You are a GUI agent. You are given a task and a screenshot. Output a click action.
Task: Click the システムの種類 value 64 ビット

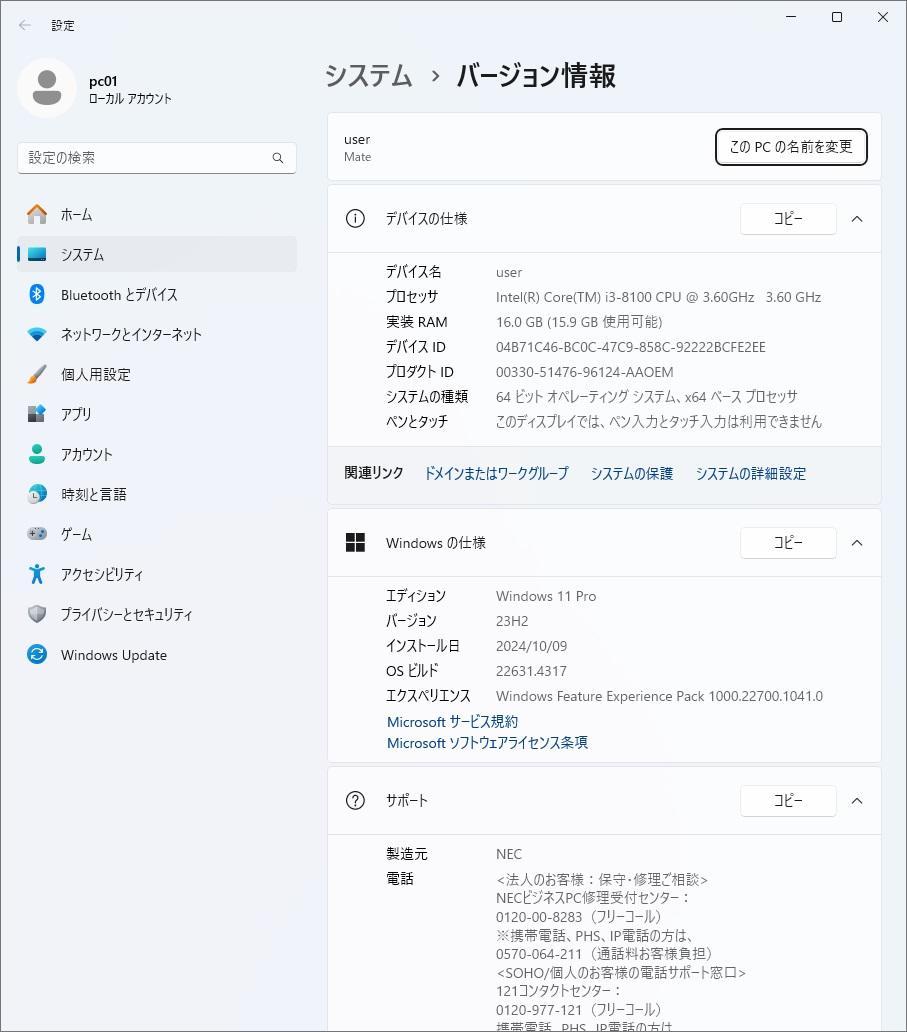646,397
